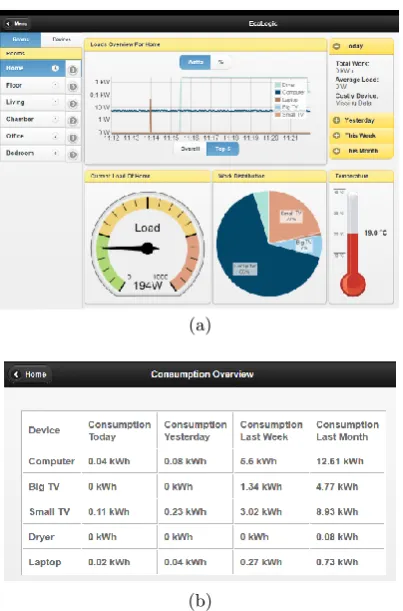The width and height of the screenshot is (403, 611).
Task: Select the Living room row
Action: coord(32,102)
